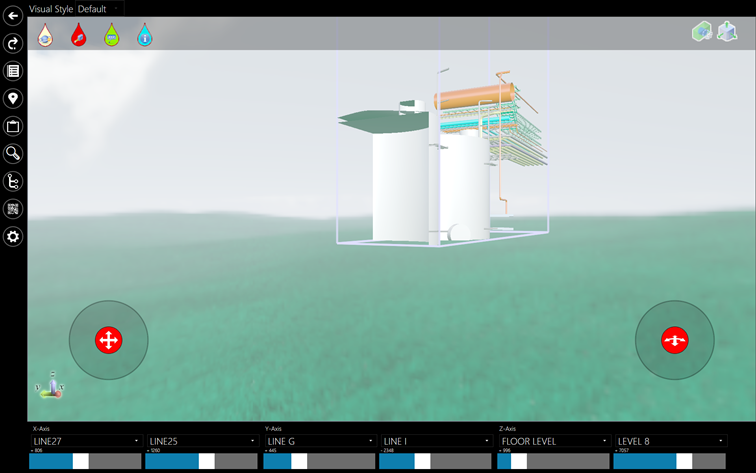
Task: Open the Visual Style dropdown
Action: click(98, 9)
